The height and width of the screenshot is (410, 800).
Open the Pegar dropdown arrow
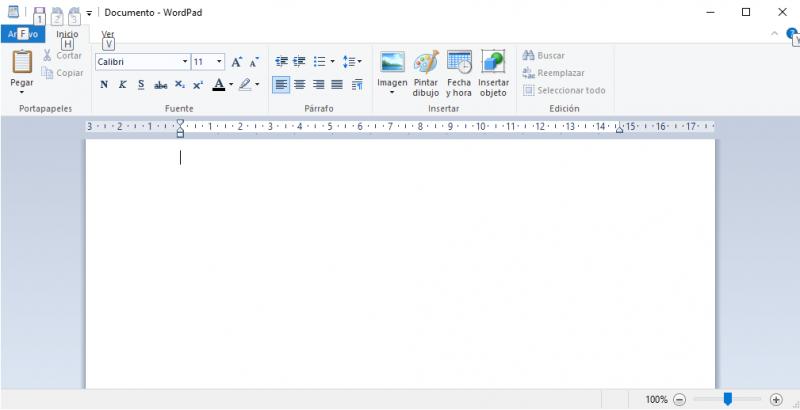click(x=22, y=92)
